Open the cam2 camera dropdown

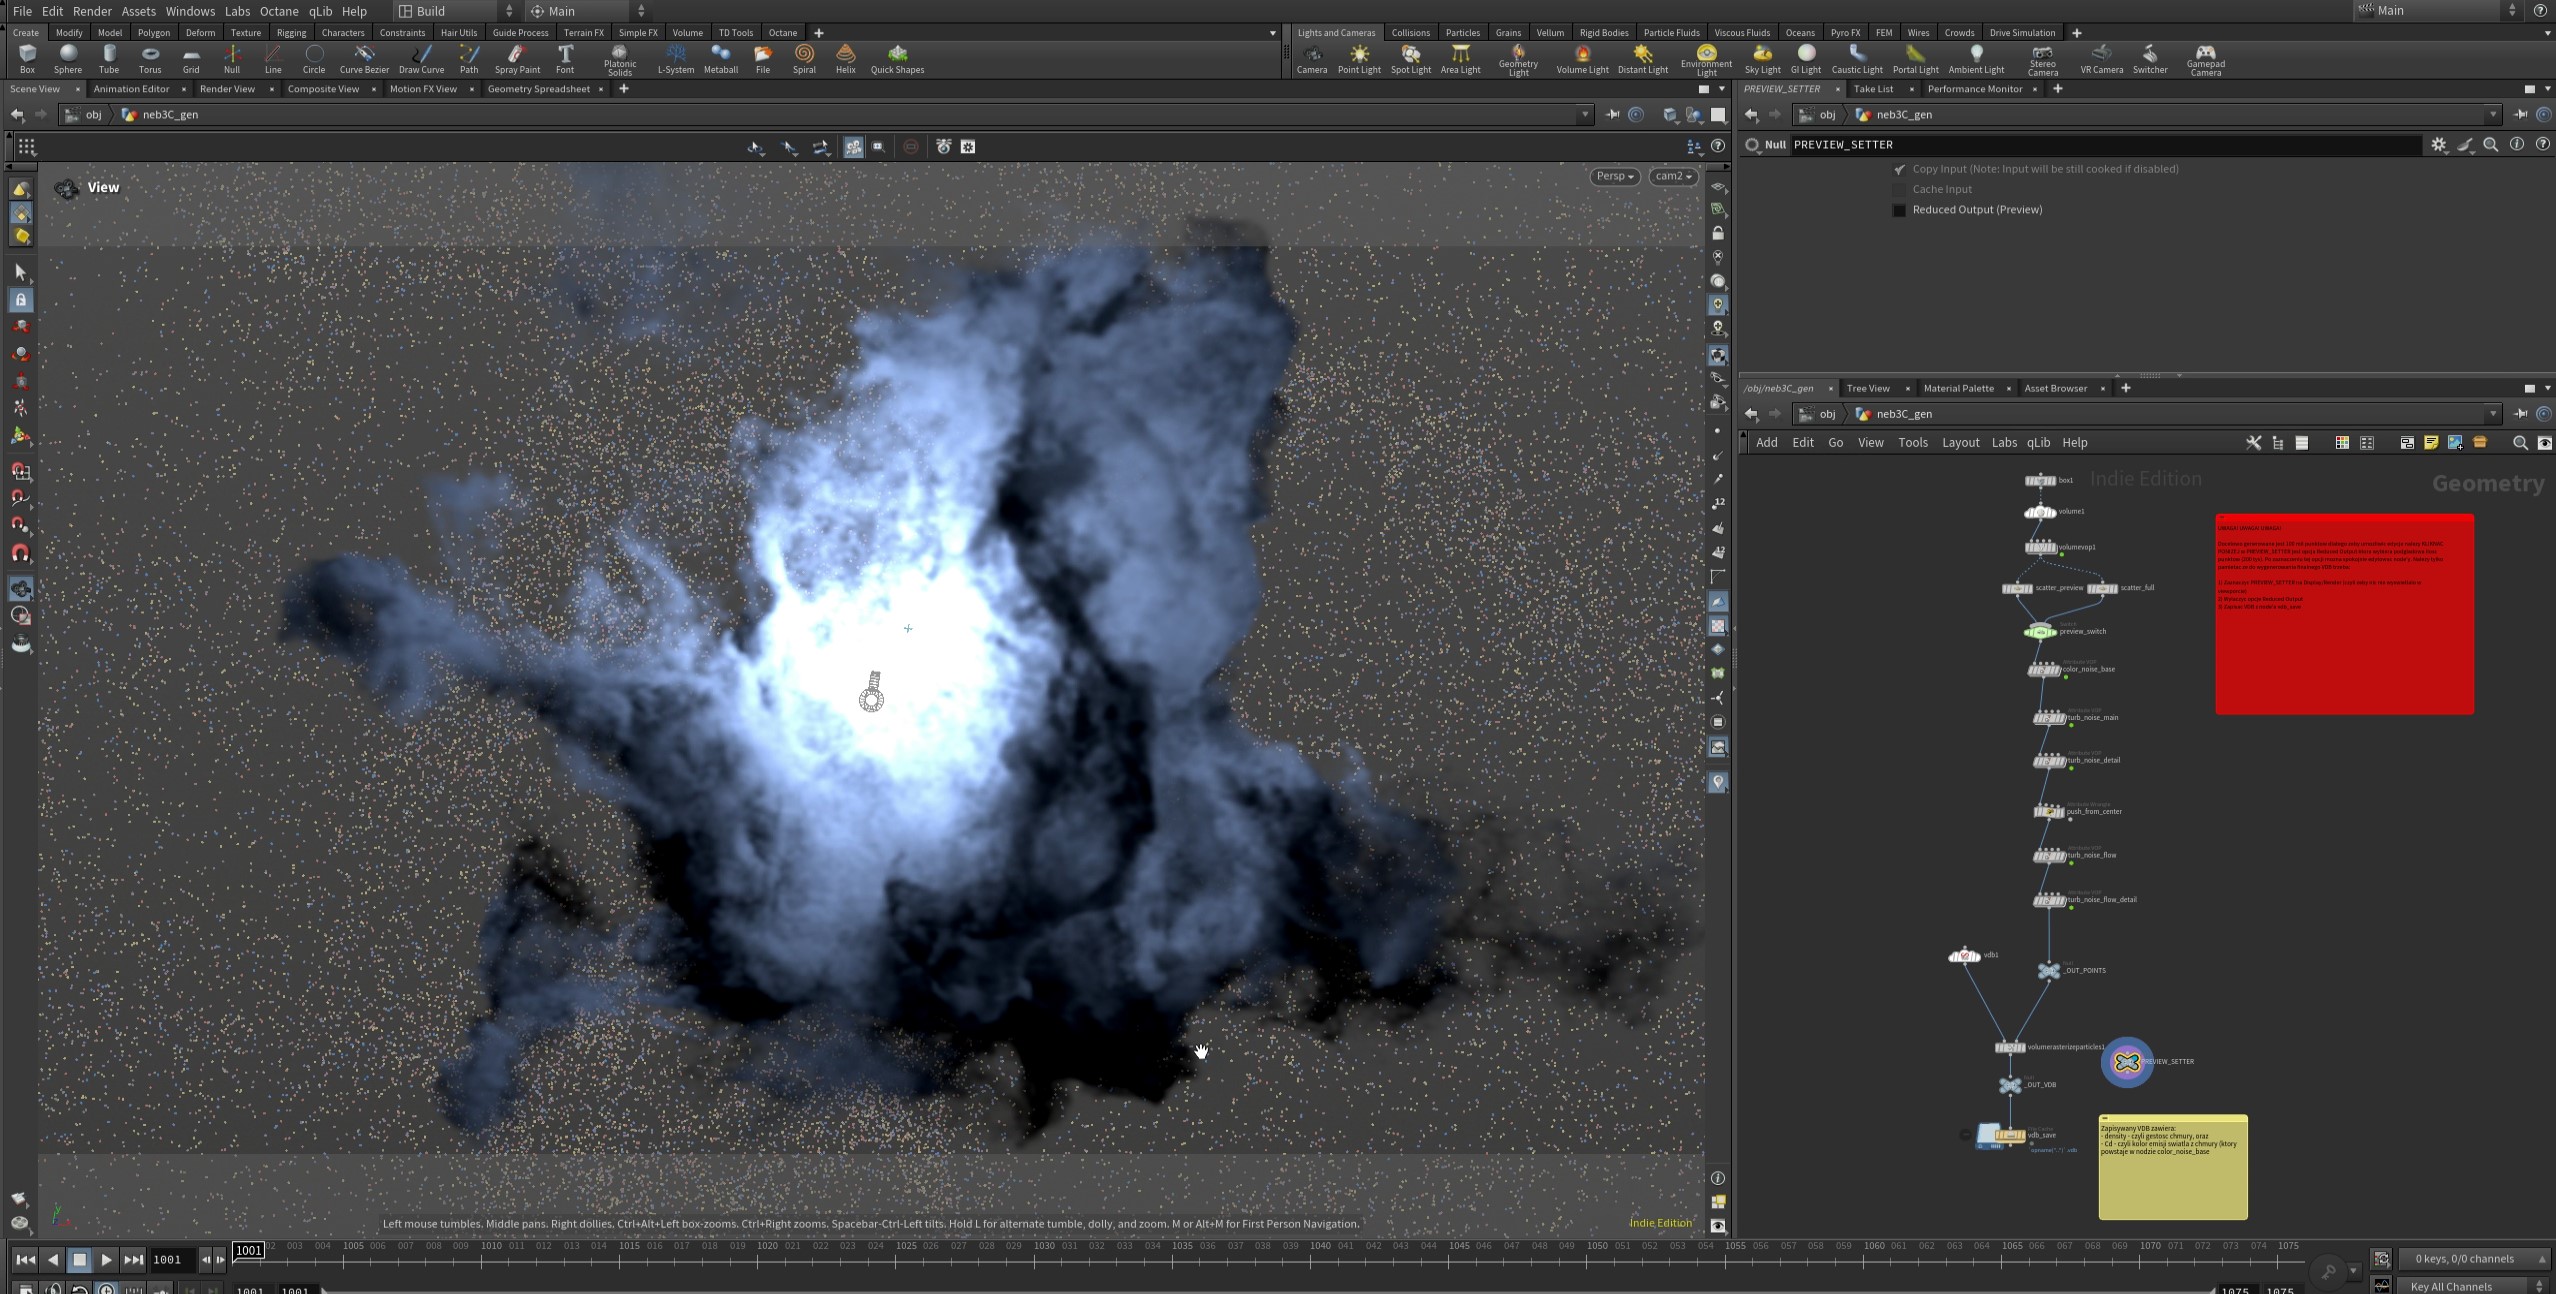coord(1673,176)
